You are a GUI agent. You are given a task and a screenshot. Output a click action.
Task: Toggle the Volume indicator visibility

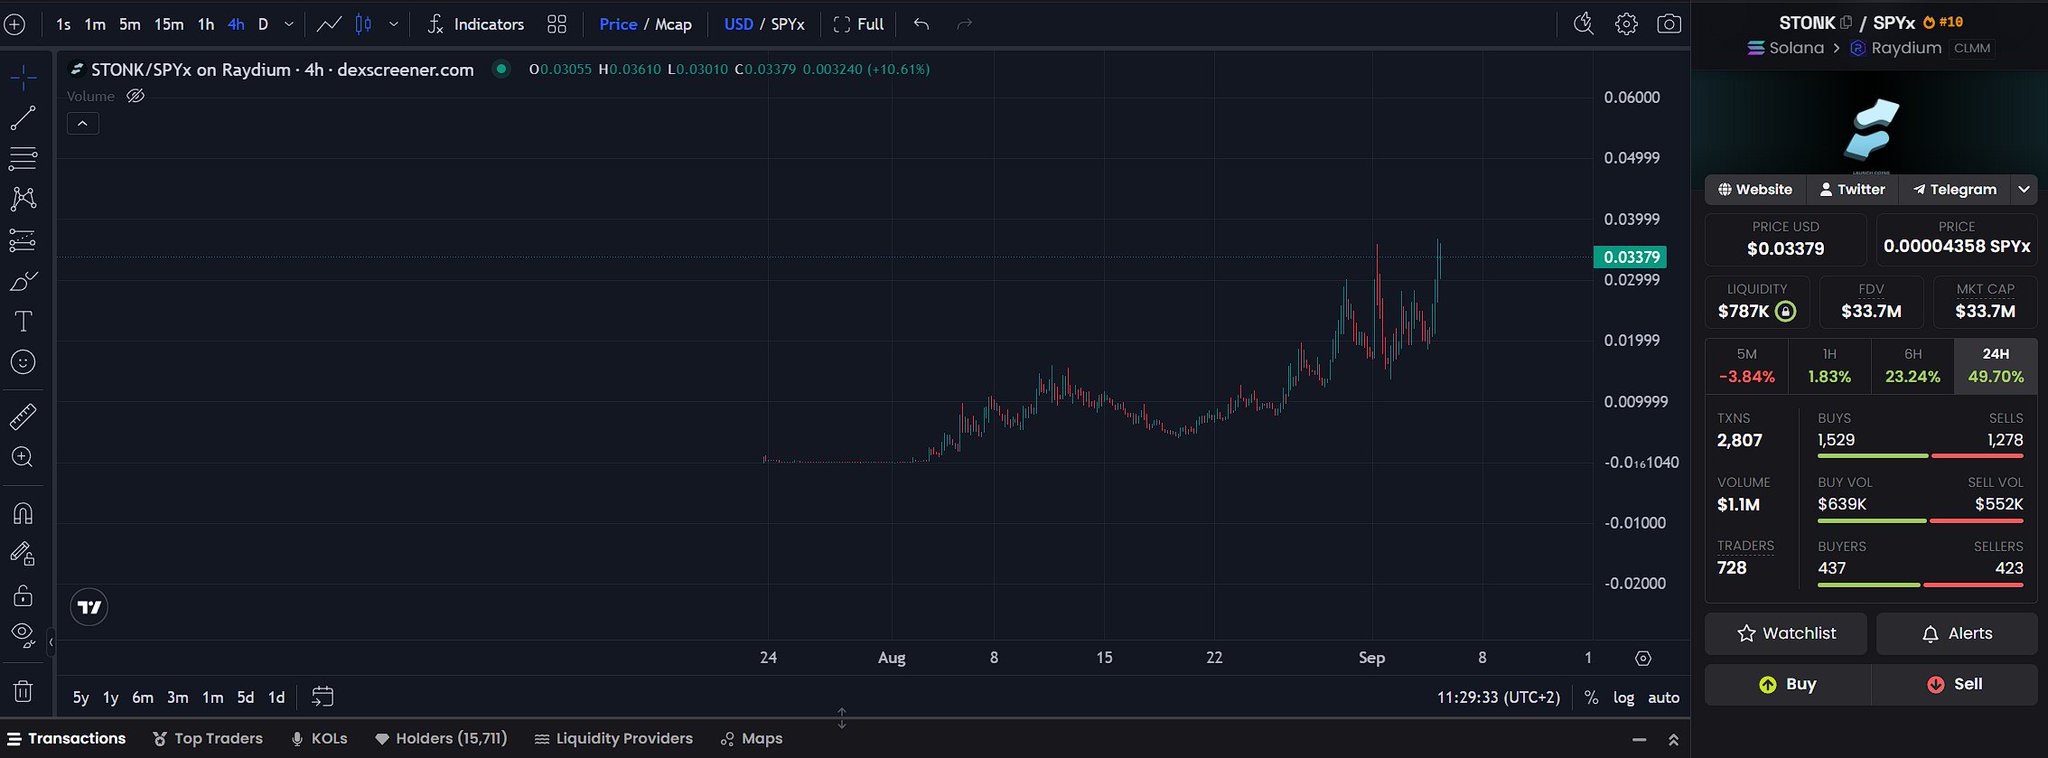tap(136, 96)
